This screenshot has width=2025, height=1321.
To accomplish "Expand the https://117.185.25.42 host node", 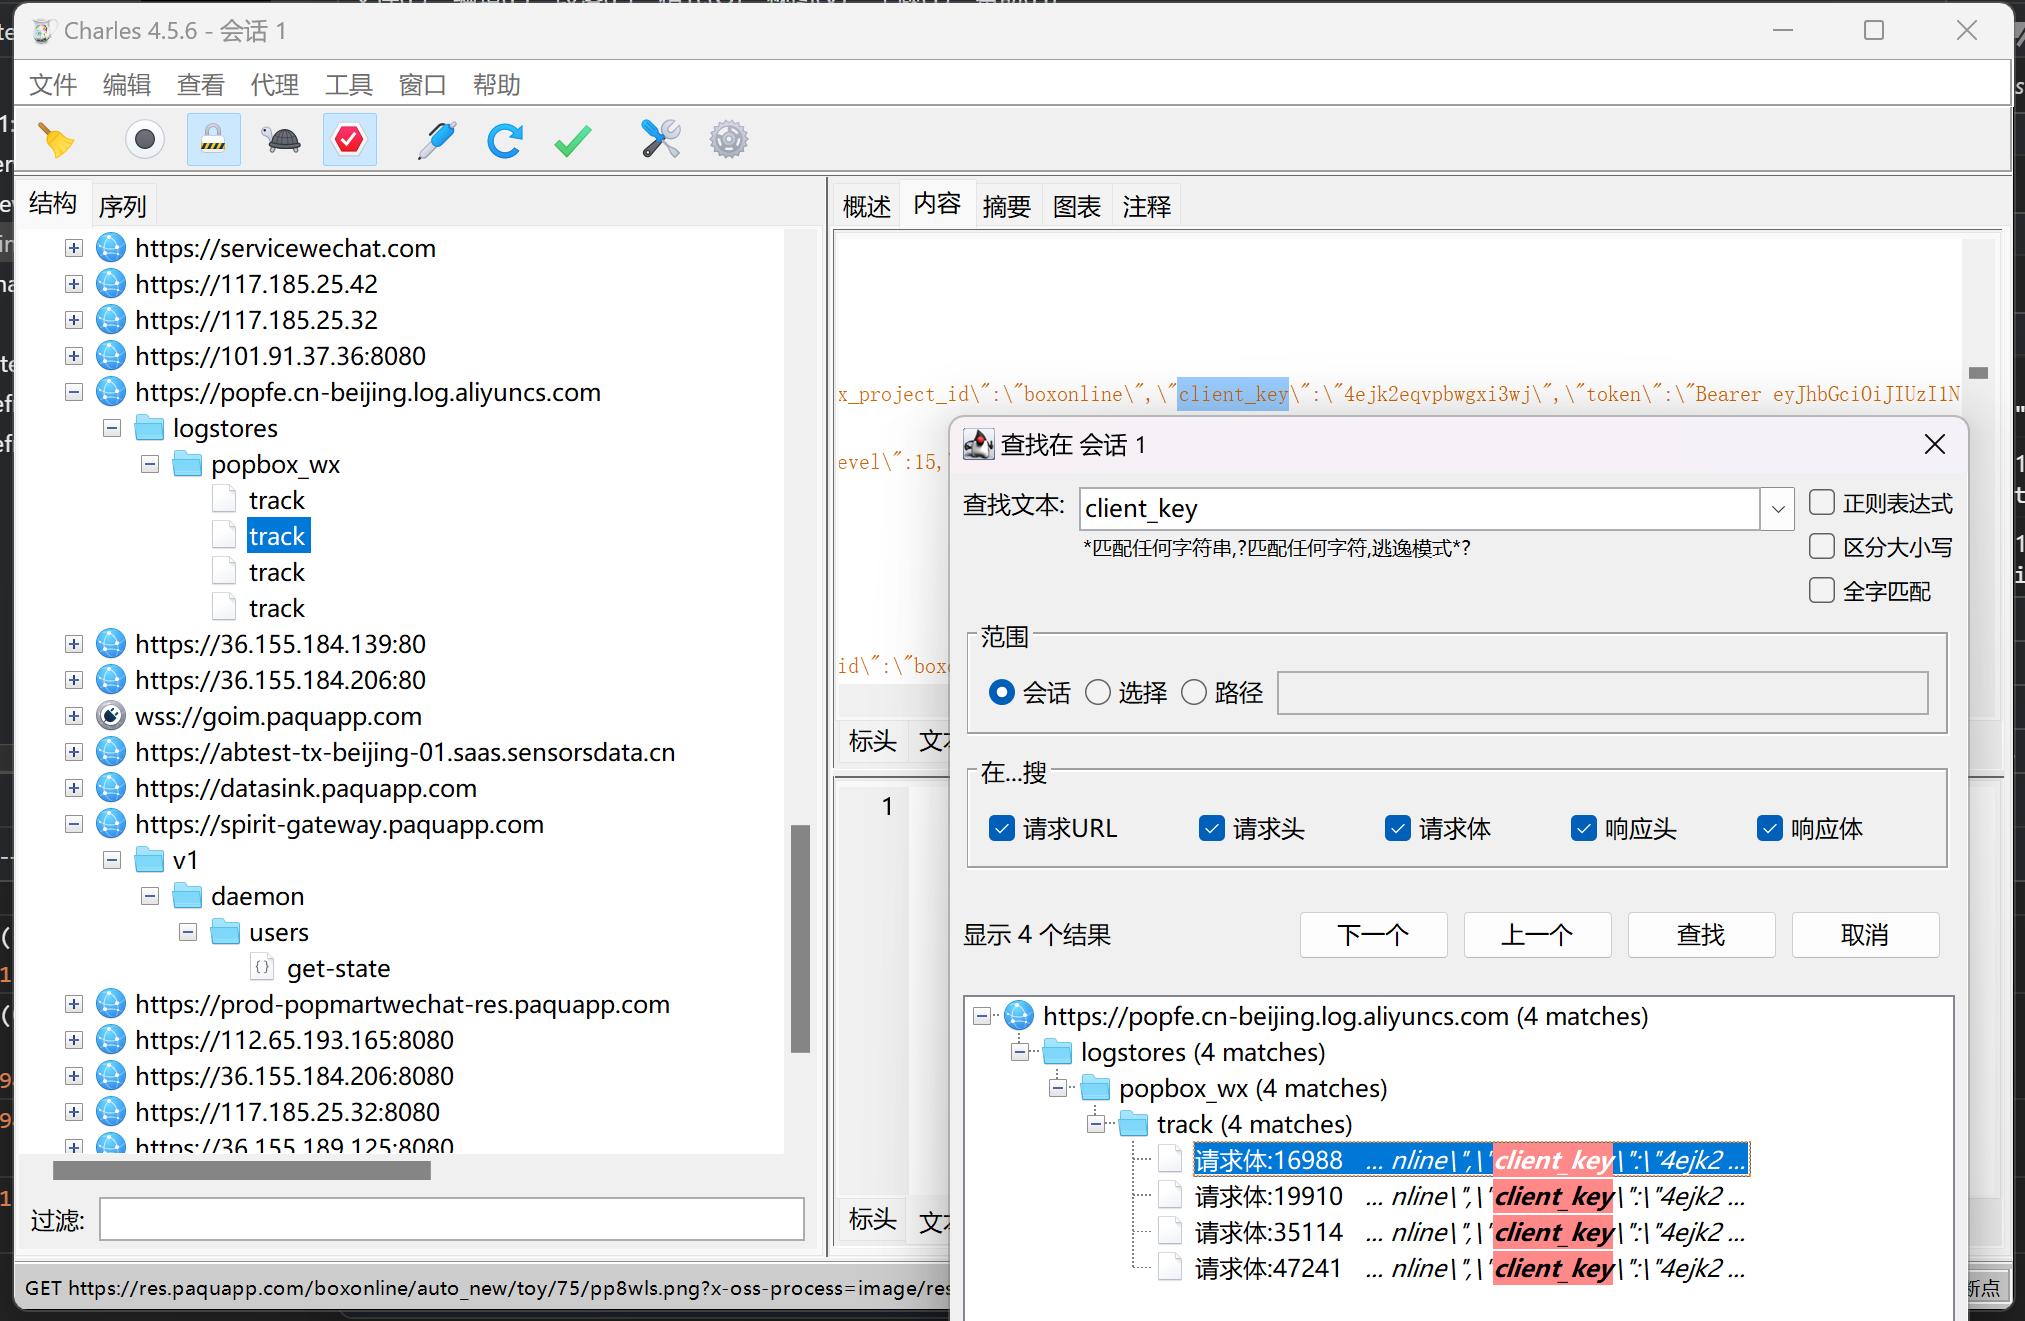I will point(74,284).
